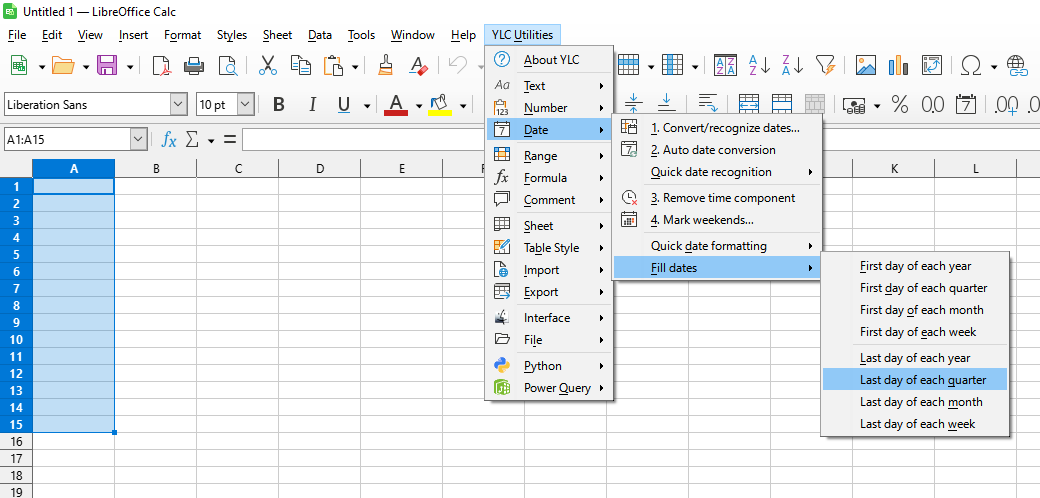Click the Sort Ascending icon
Screen dimensions: 1040x498
759,66
